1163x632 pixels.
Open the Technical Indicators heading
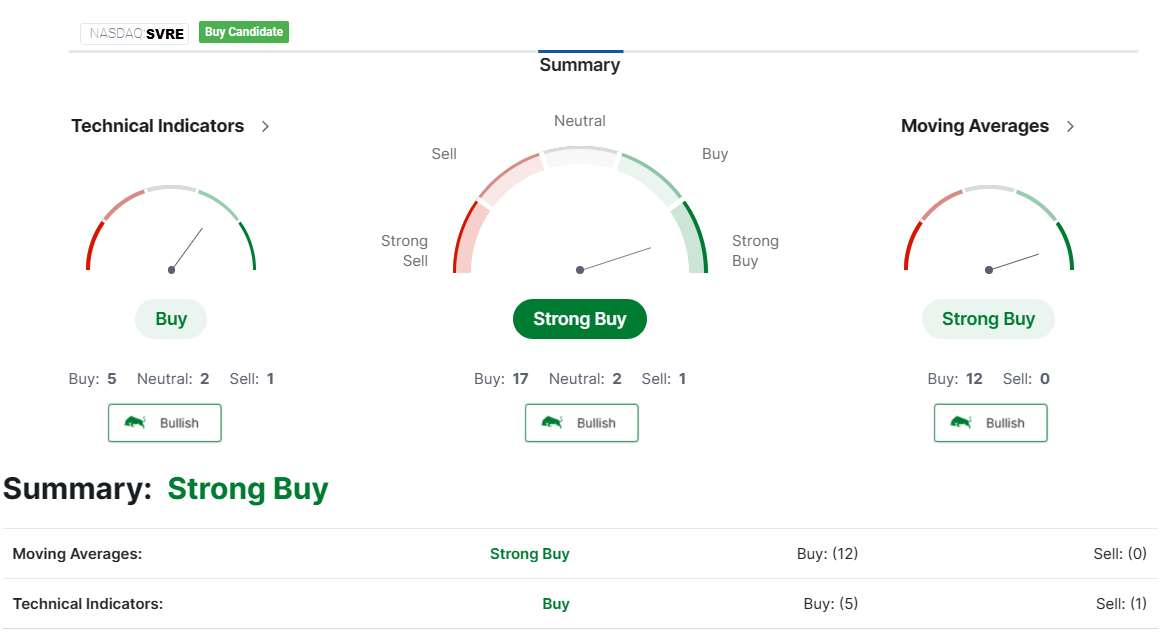tap(158, 126)
